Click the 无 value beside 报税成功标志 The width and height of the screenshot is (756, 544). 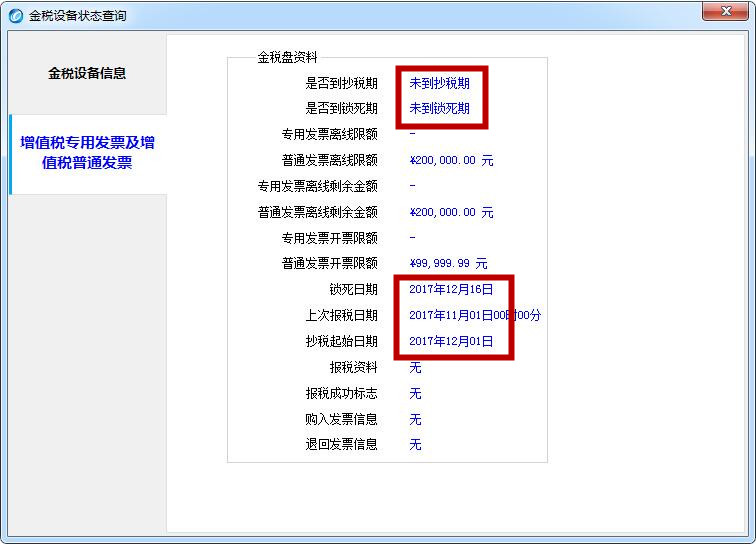point(415,394)
